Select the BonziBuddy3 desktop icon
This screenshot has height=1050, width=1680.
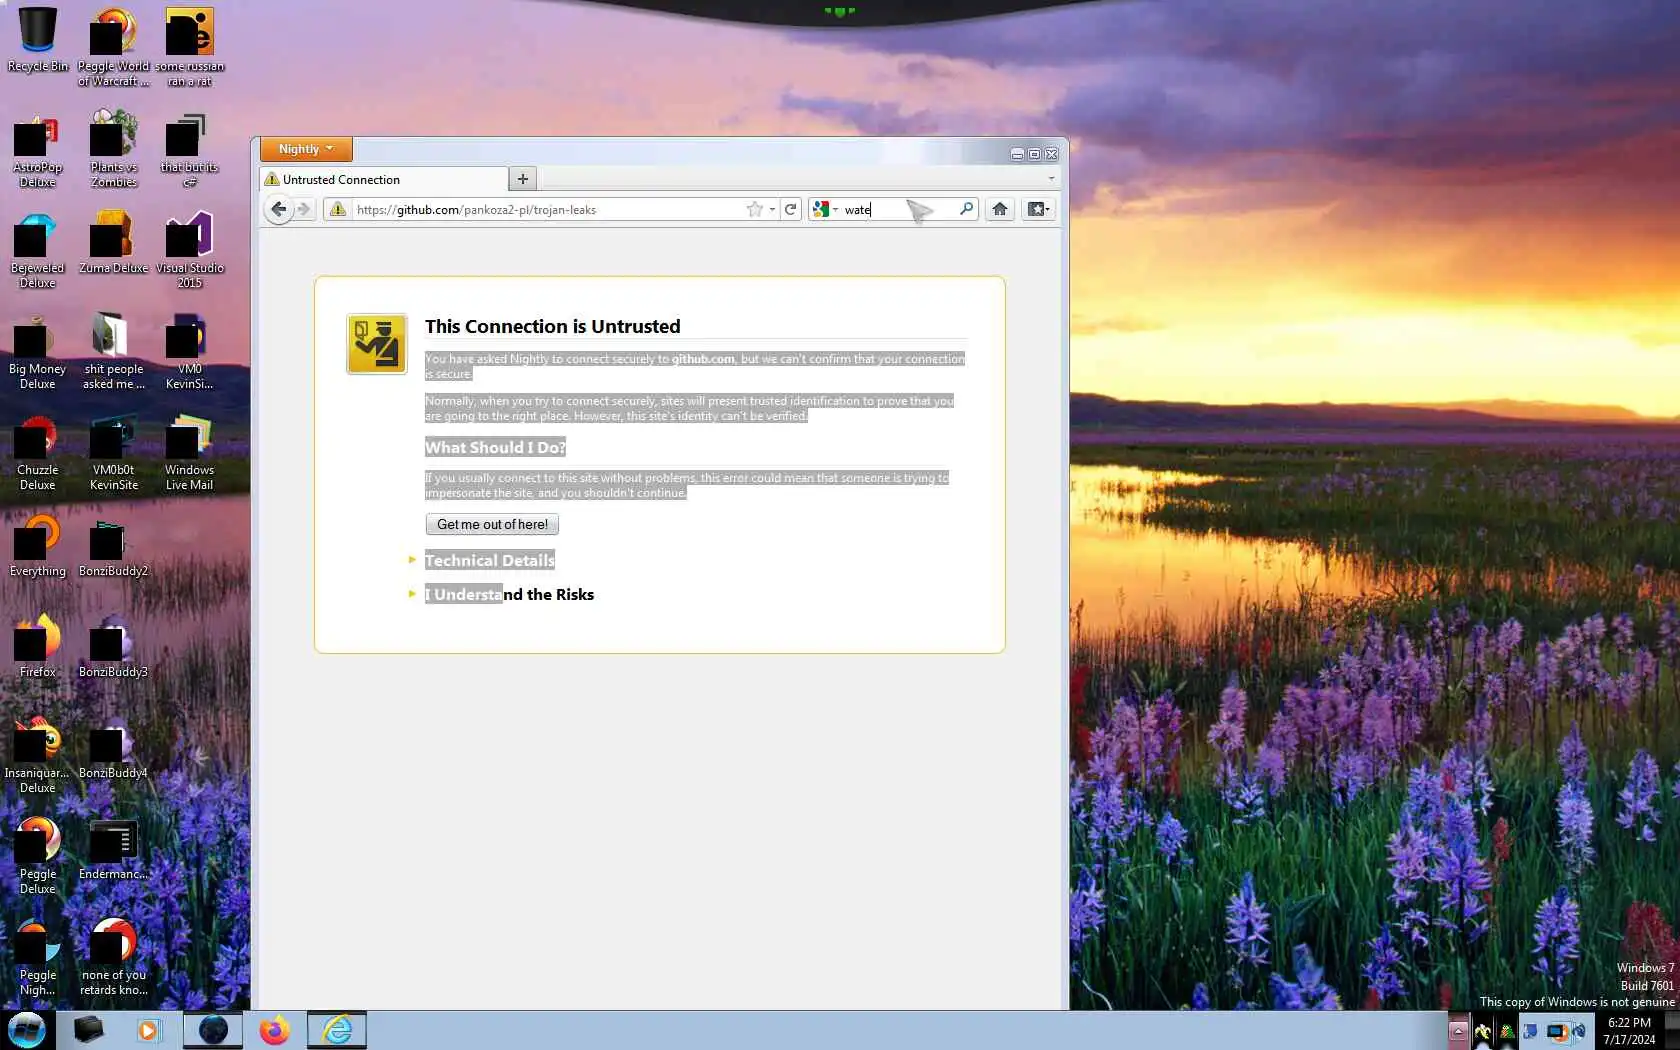(x=113, y=648)
